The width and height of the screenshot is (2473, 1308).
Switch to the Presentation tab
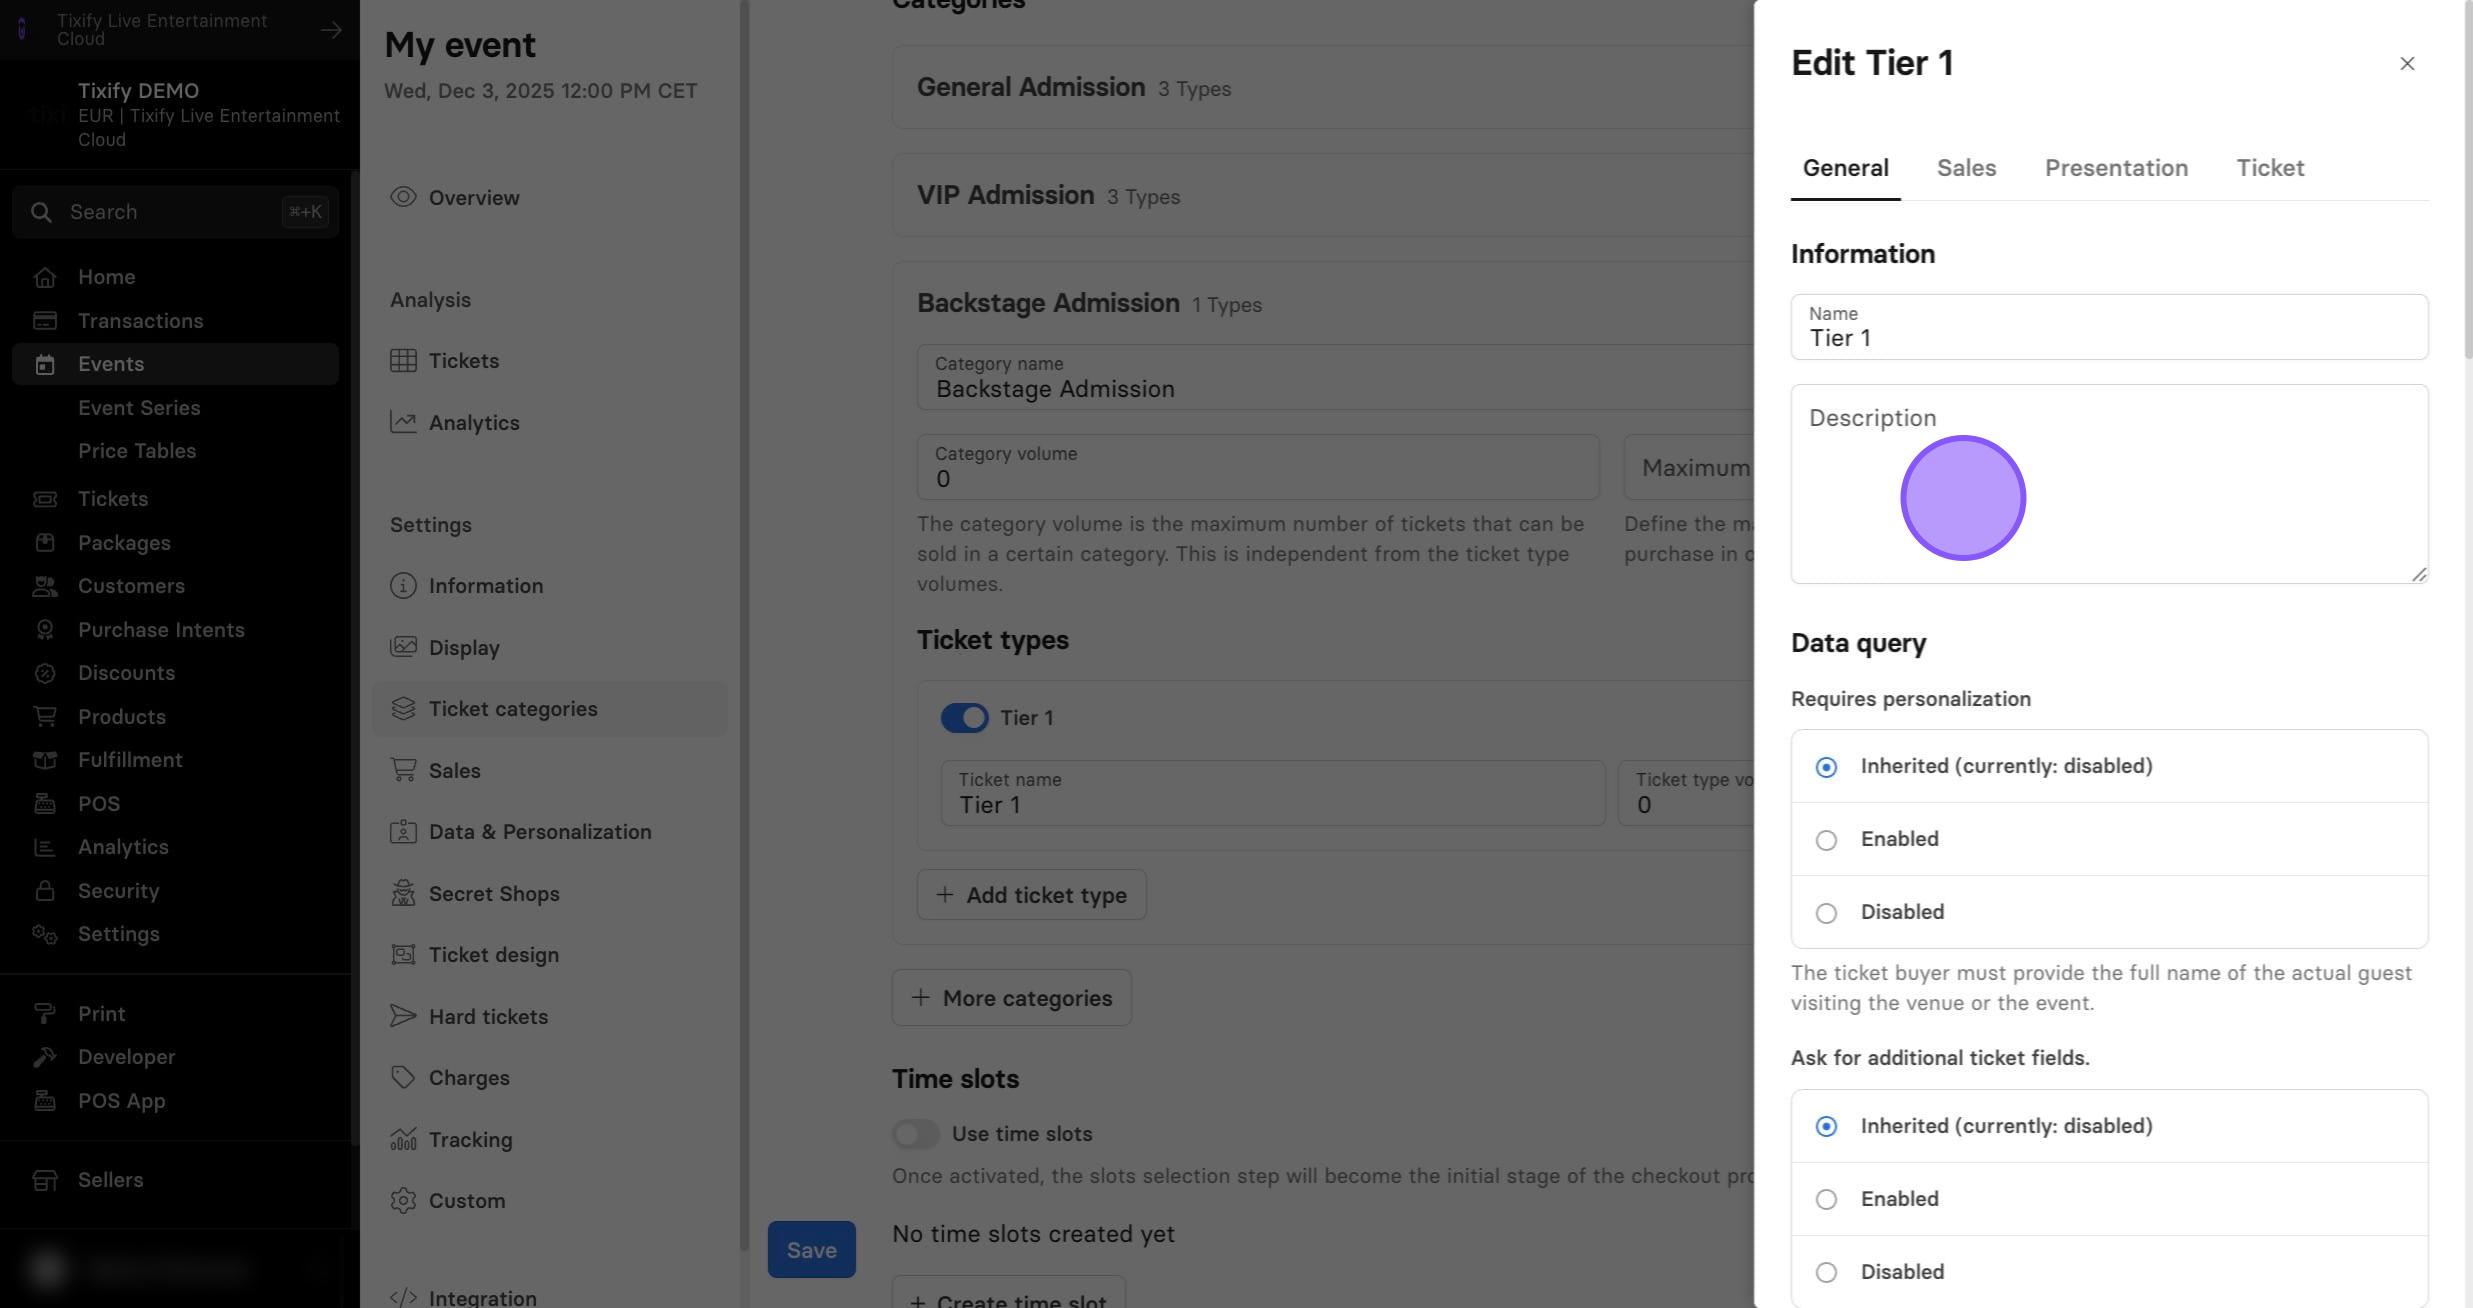click(x=2116, y=168)
